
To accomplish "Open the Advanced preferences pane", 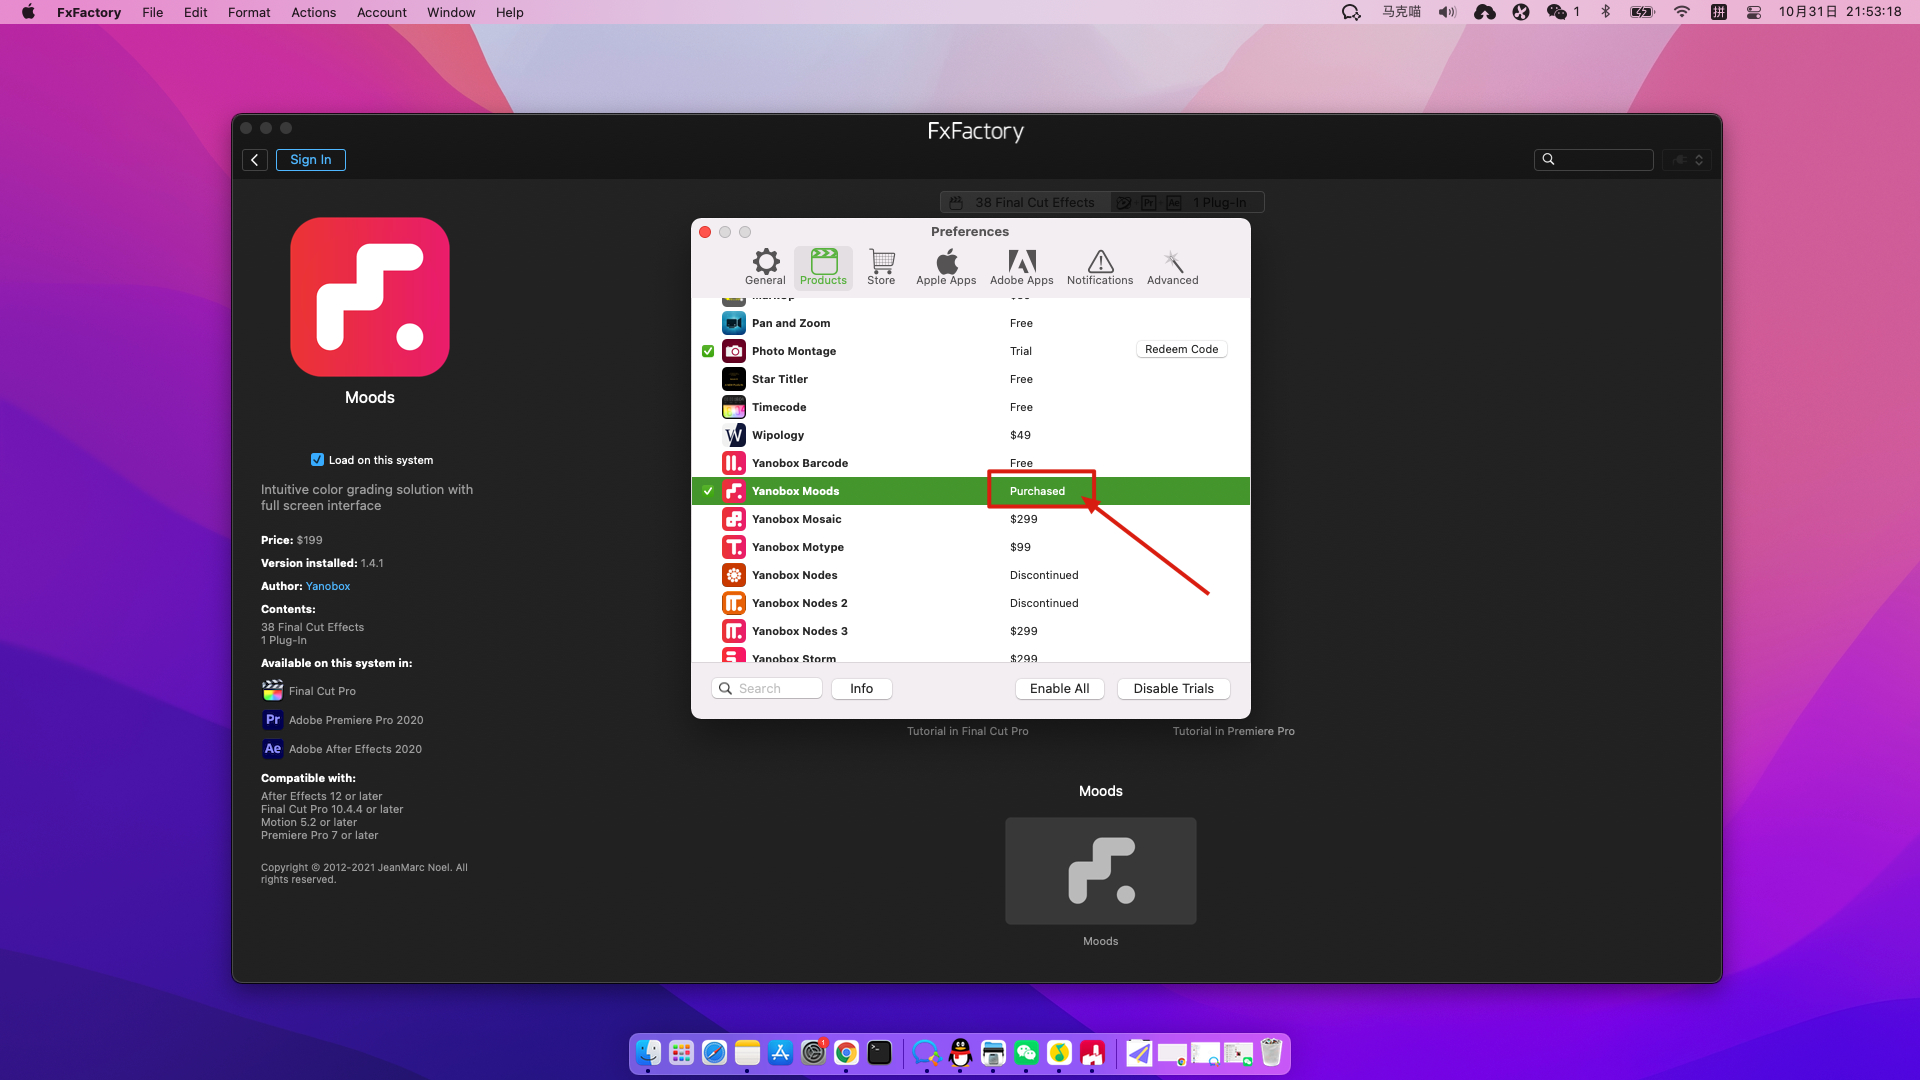I will pos(1172,266).
